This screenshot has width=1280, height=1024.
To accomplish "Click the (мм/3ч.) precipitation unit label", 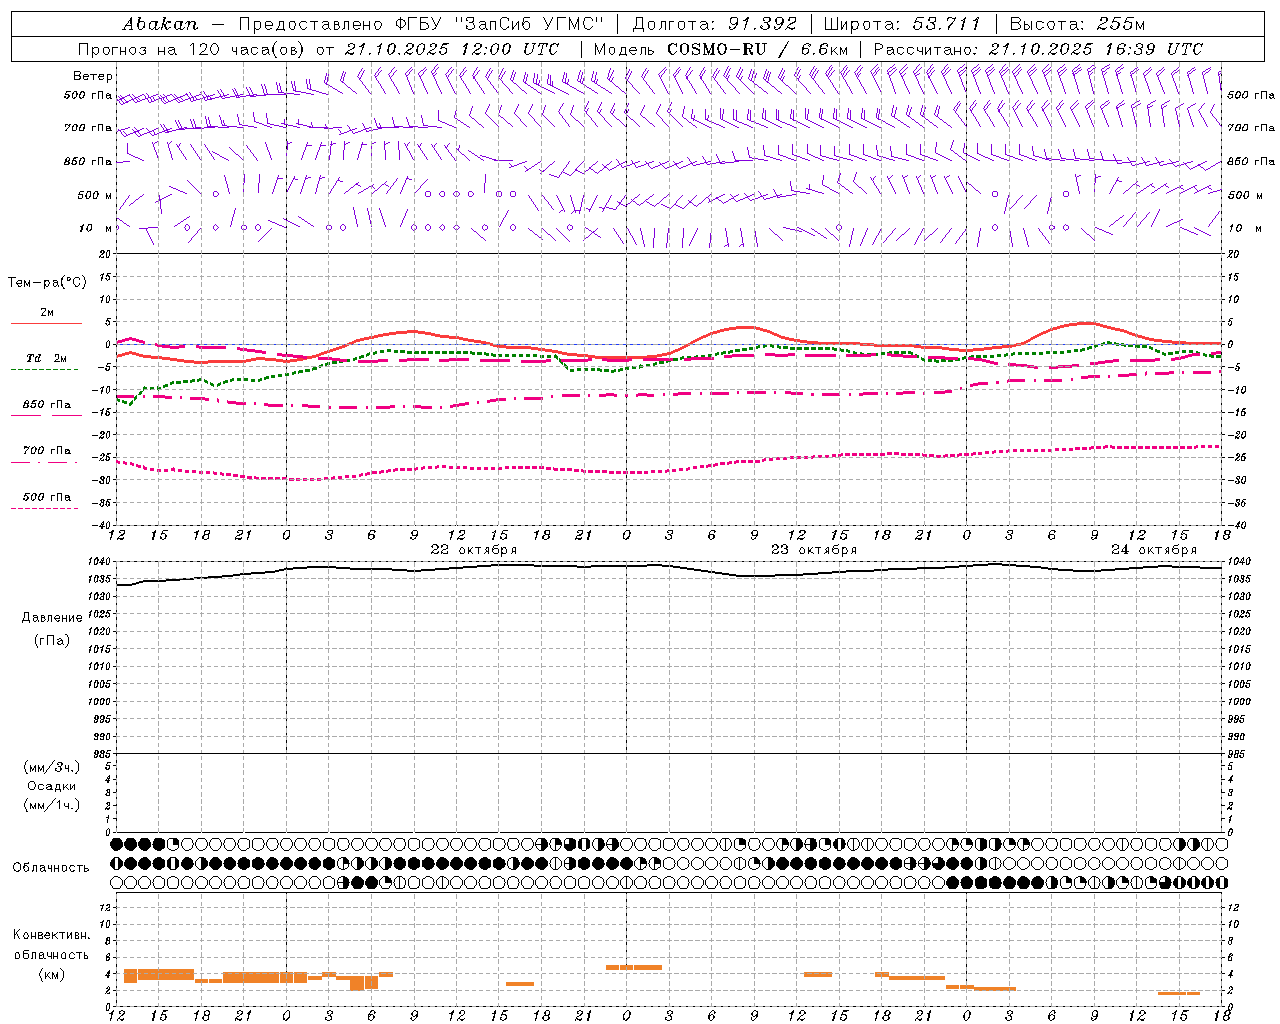I will pyautogui.click(x=52, y=768).
